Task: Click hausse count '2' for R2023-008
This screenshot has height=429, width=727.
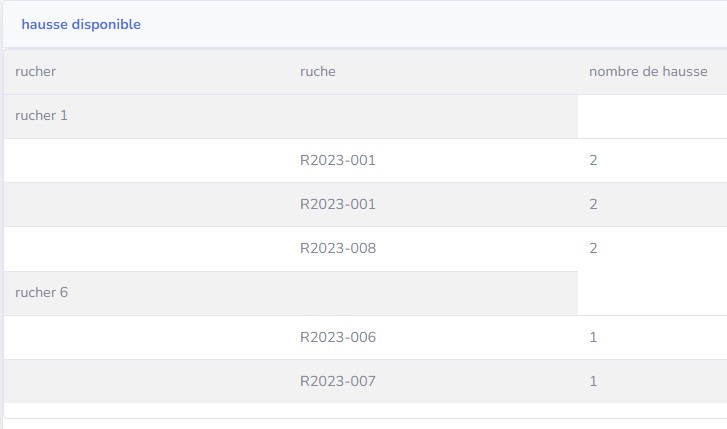Action: (594, 248)
